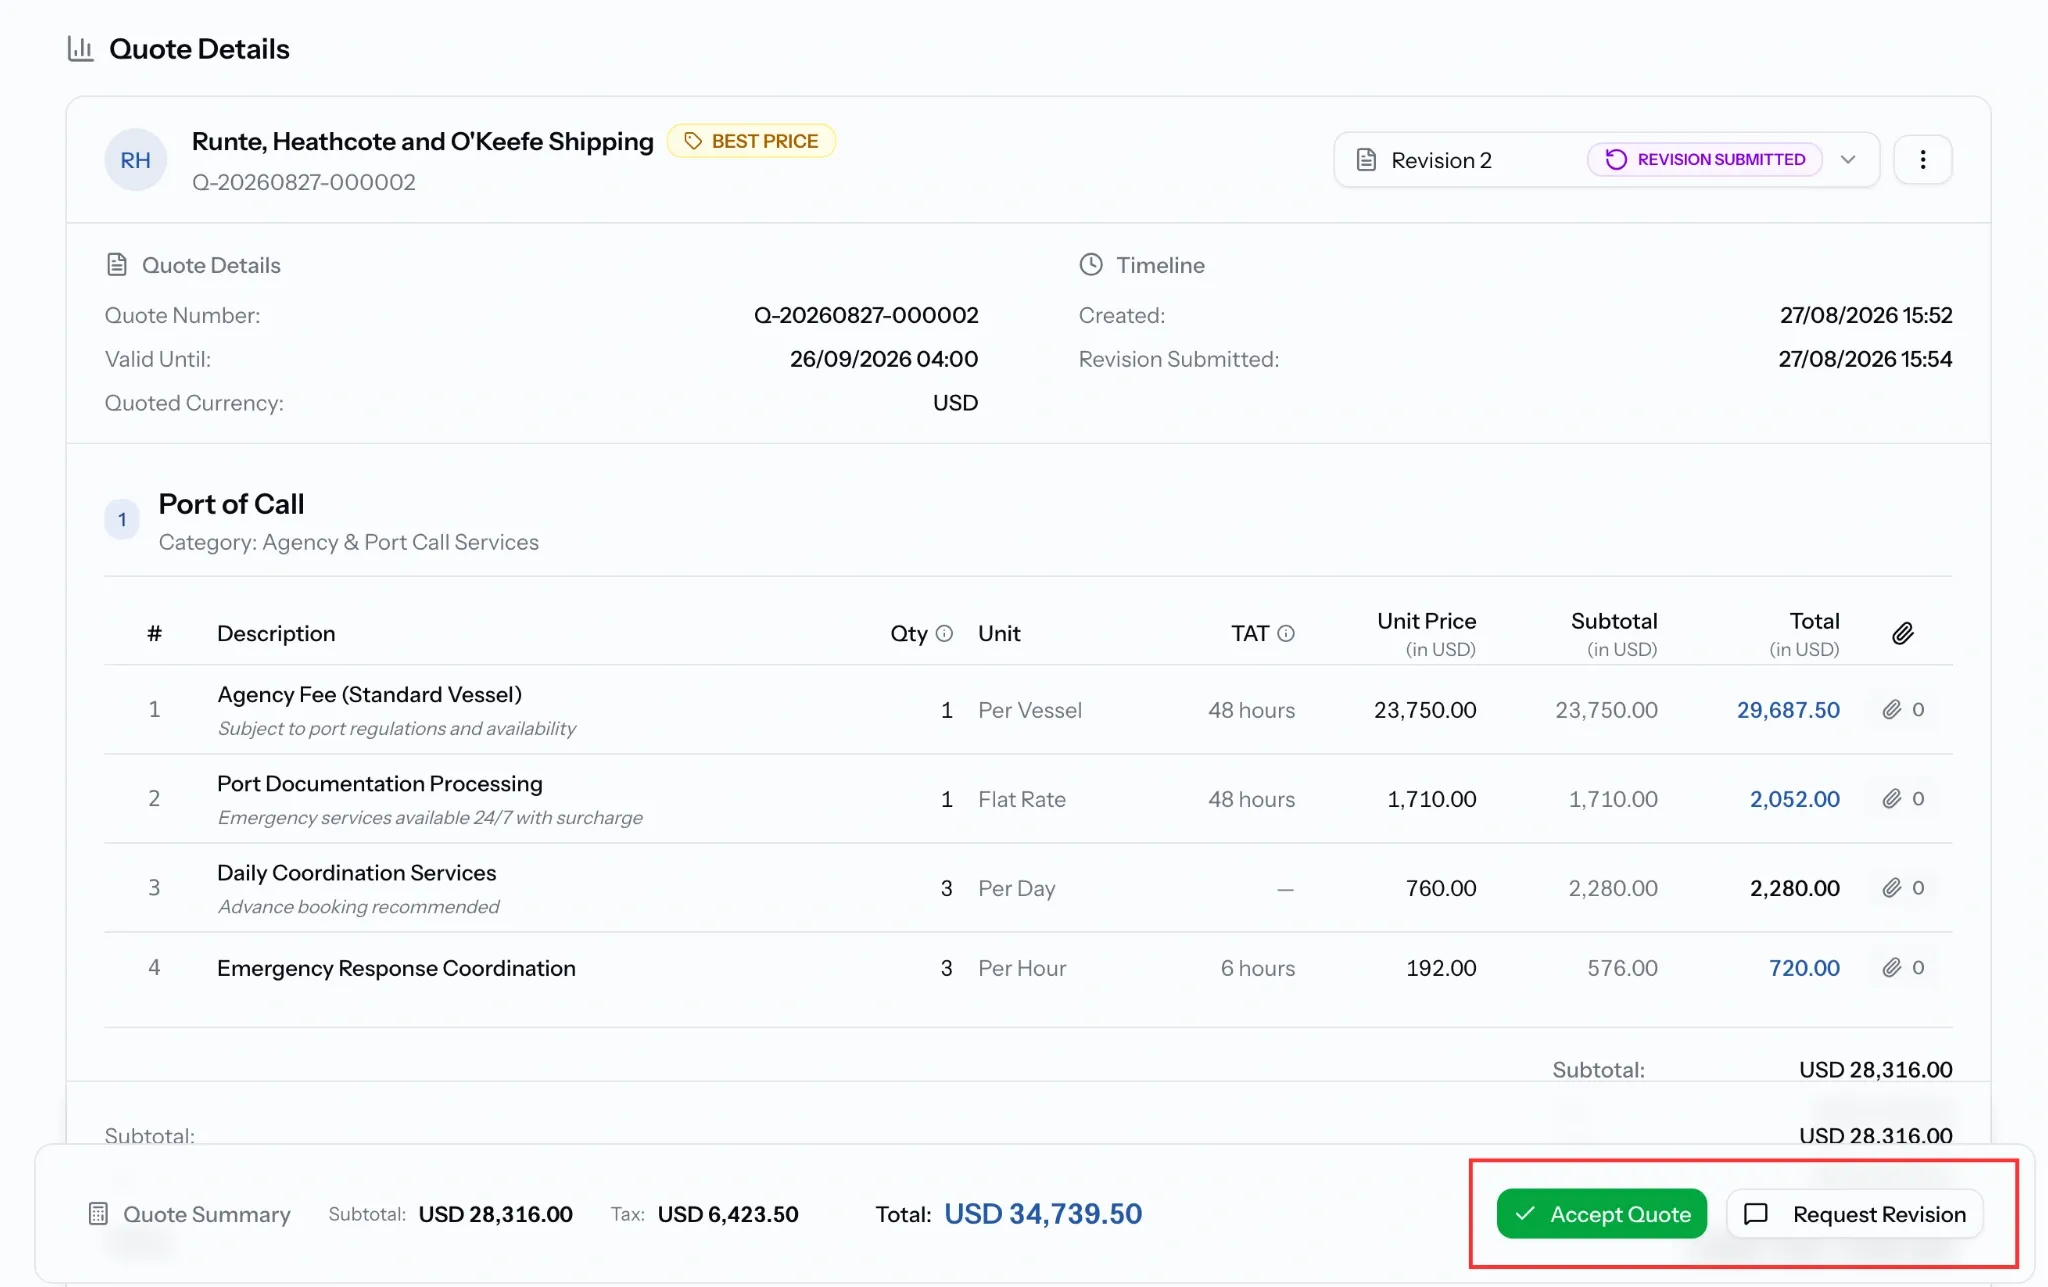Click tax amount USD 6,423.50
The height and width of the screenshot is (1287, 2048).
(x=728, y=1214)
